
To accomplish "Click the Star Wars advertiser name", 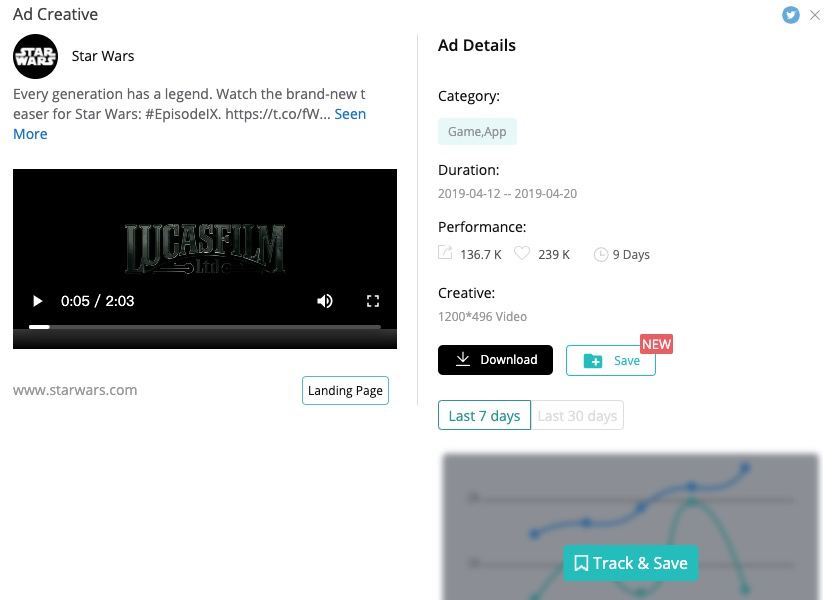I will tap(103, 56).
